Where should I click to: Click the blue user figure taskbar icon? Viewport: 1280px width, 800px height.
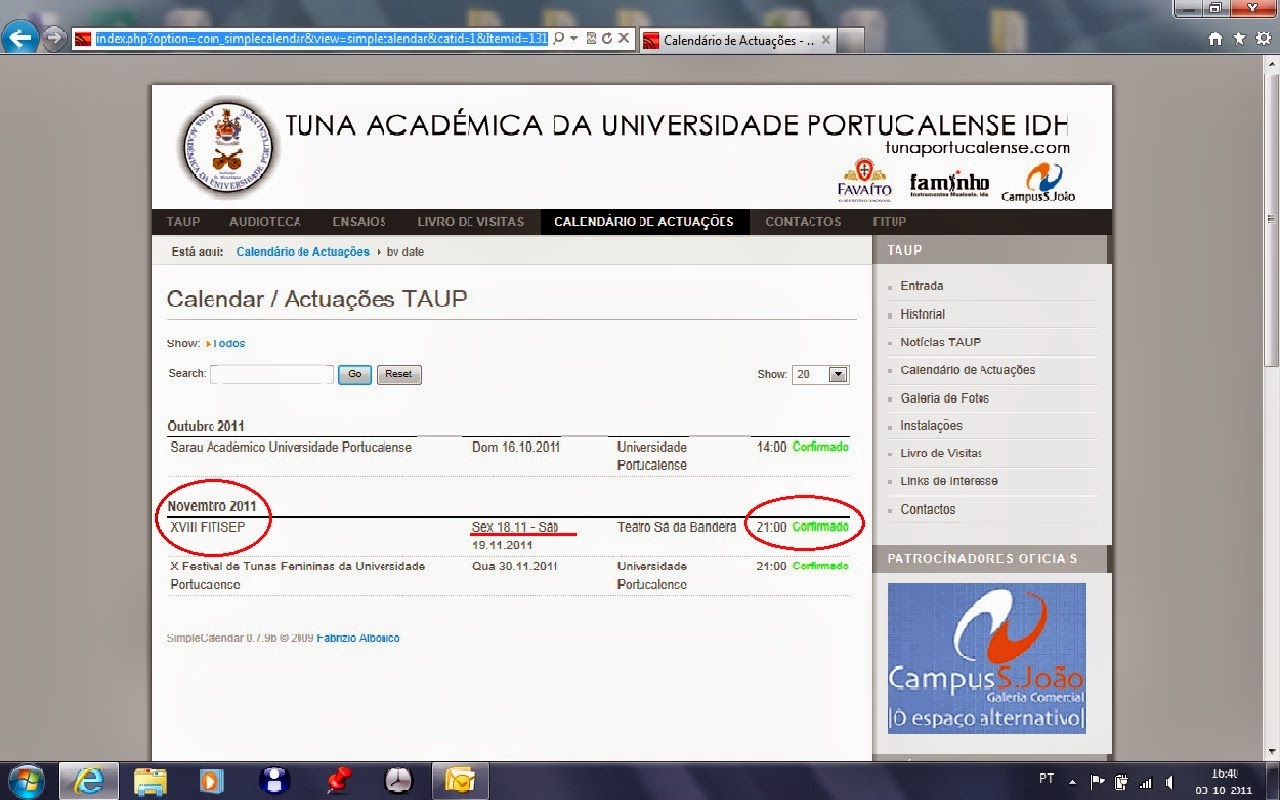(274, 780)
